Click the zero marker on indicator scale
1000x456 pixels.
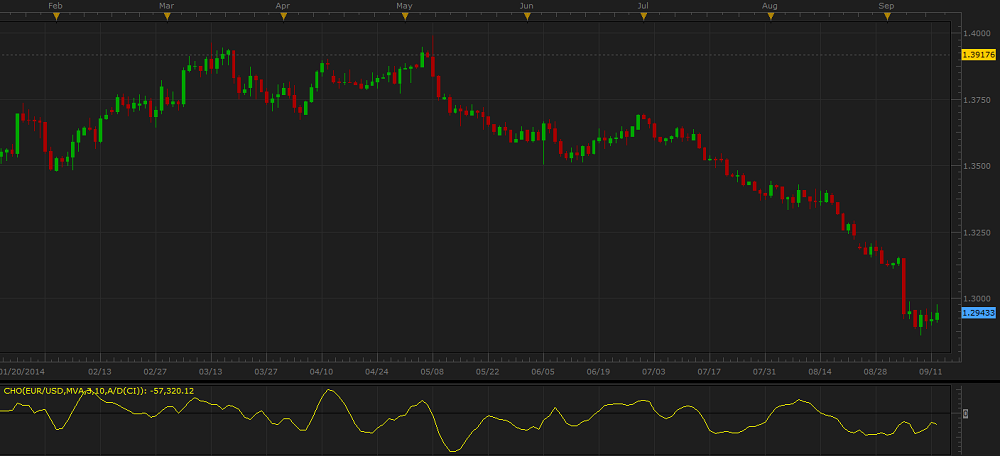pos(966,412)
